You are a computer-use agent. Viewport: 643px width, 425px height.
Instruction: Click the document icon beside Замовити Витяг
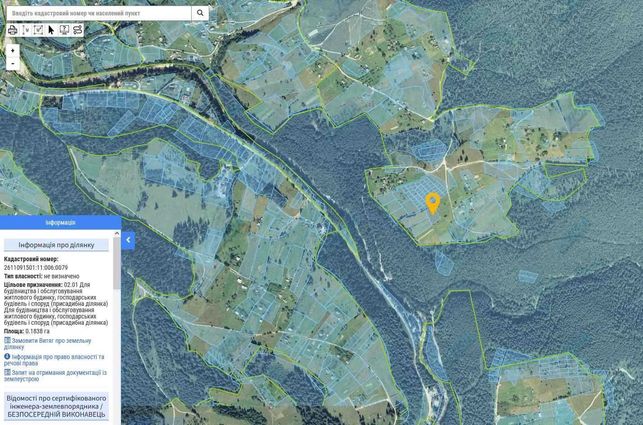point(7,340)
